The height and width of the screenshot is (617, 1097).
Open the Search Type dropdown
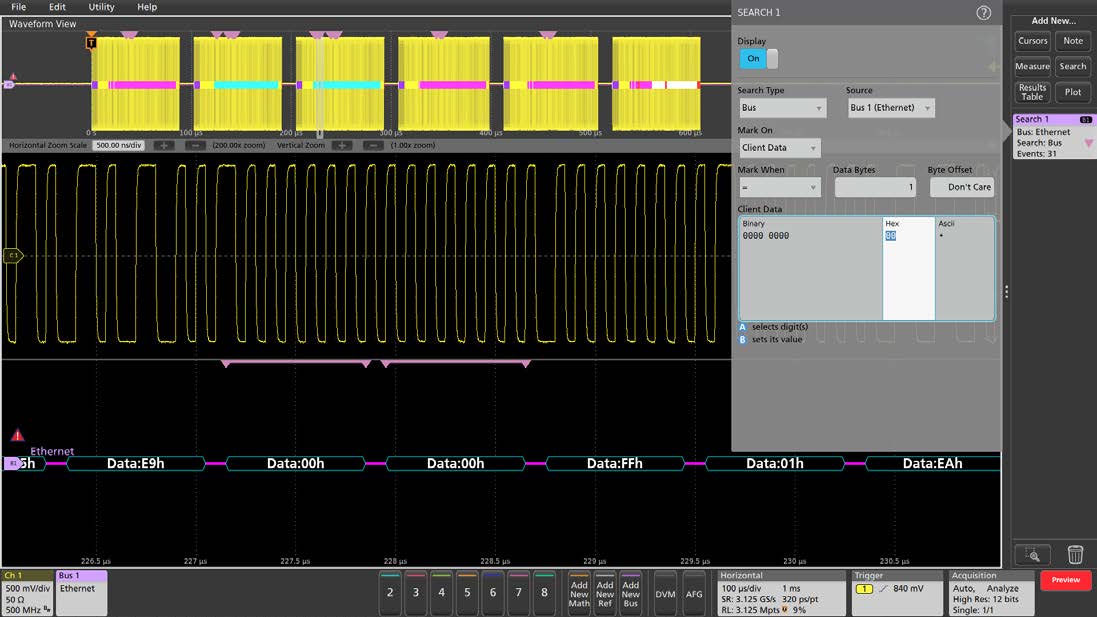coord(783,107)
